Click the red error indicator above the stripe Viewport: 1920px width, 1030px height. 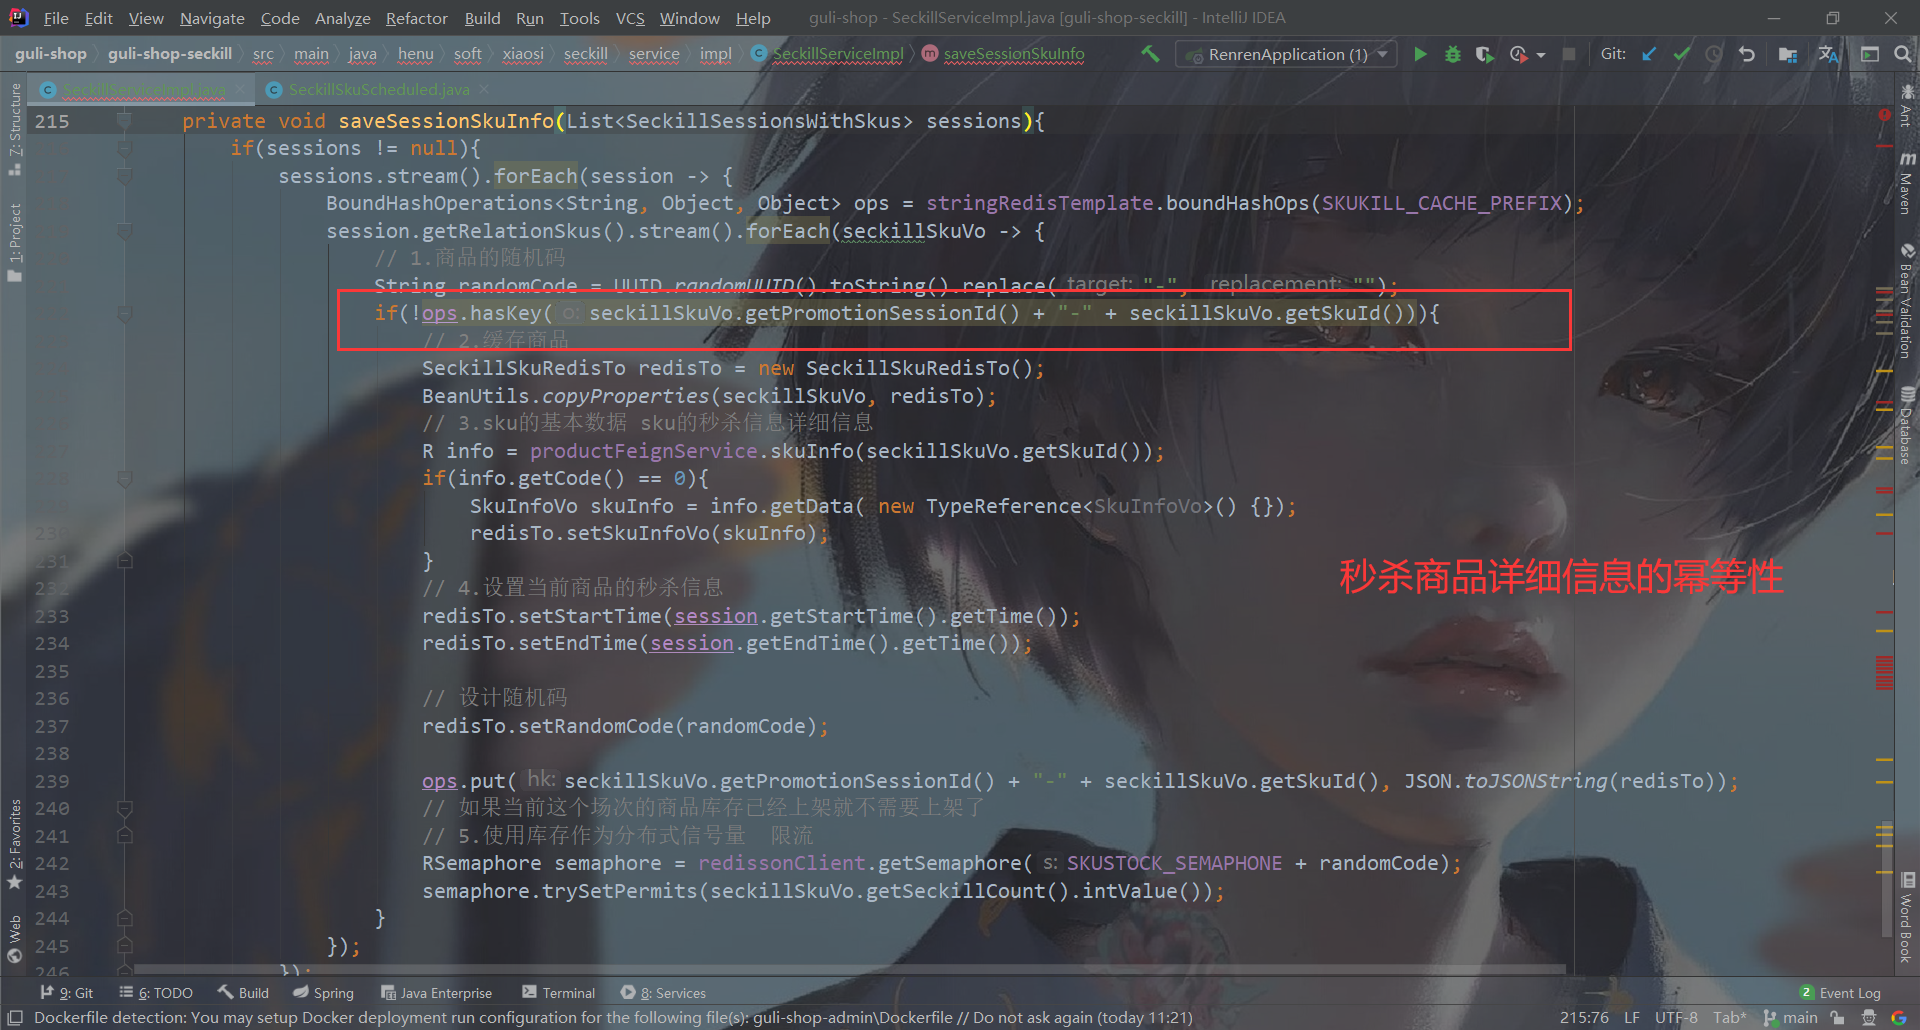click(x=1884, y=116)
